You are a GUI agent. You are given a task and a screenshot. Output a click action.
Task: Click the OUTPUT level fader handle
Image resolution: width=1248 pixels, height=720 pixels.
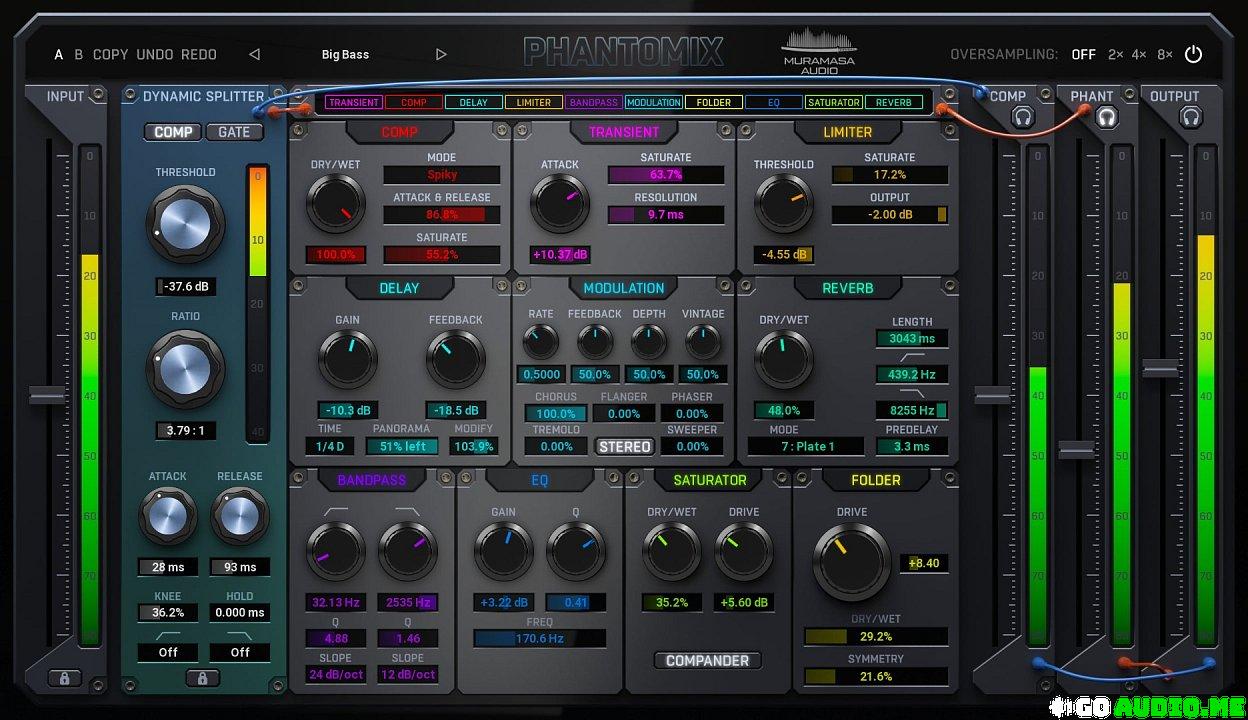click(1160, 369)
